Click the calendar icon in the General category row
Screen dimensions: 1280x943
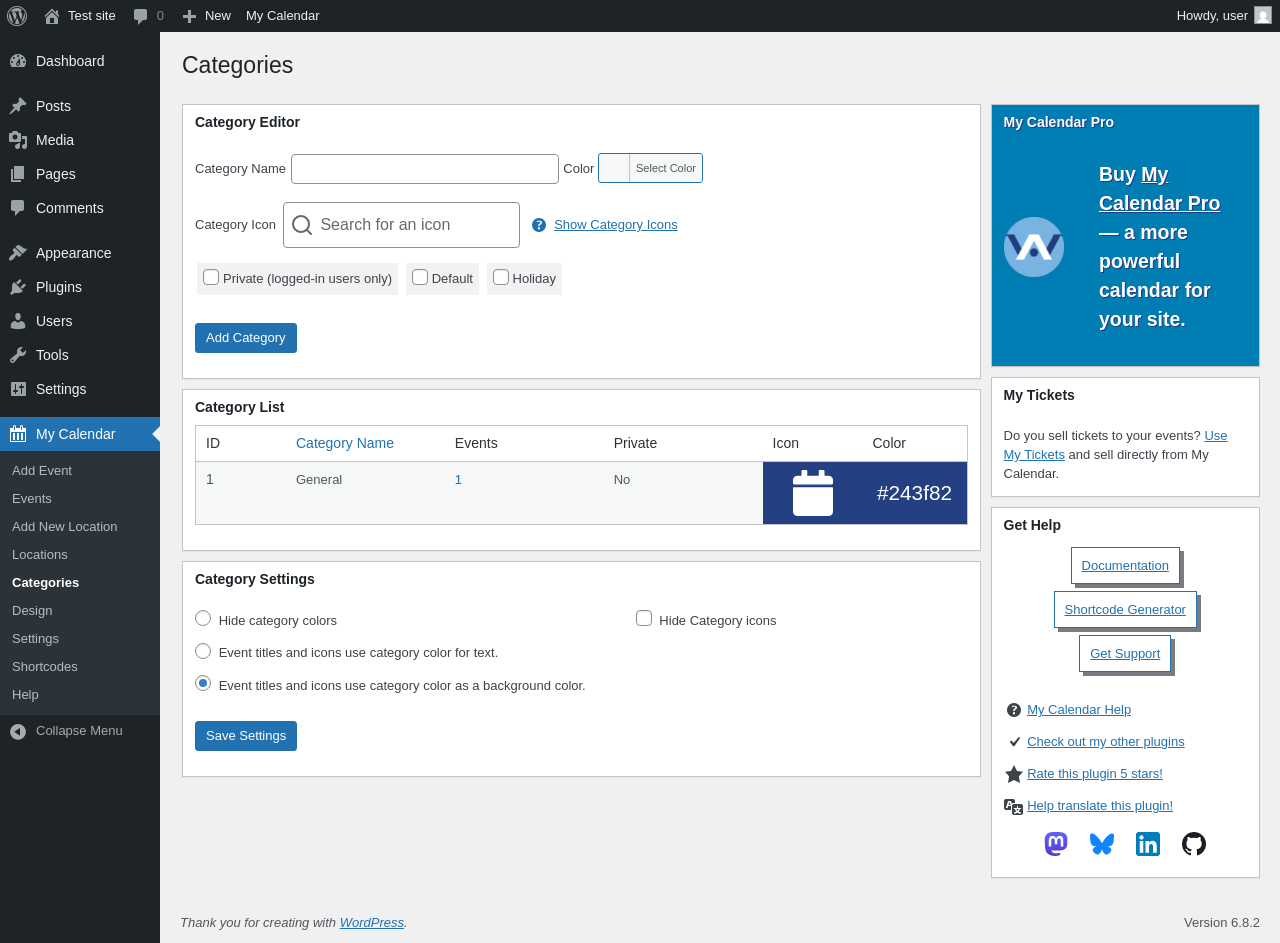tap(813, 493)
